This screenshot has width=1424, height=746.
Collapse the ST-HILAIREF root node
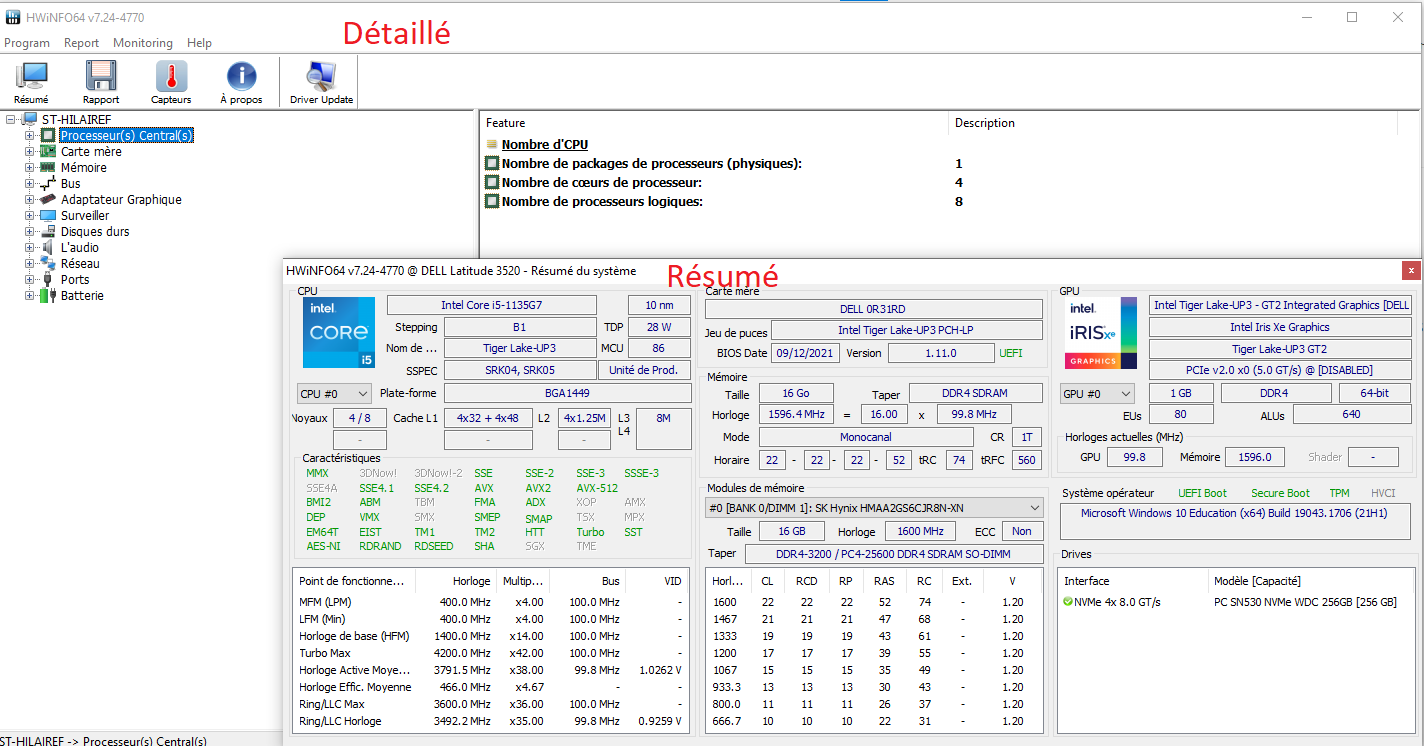point(11,120)
